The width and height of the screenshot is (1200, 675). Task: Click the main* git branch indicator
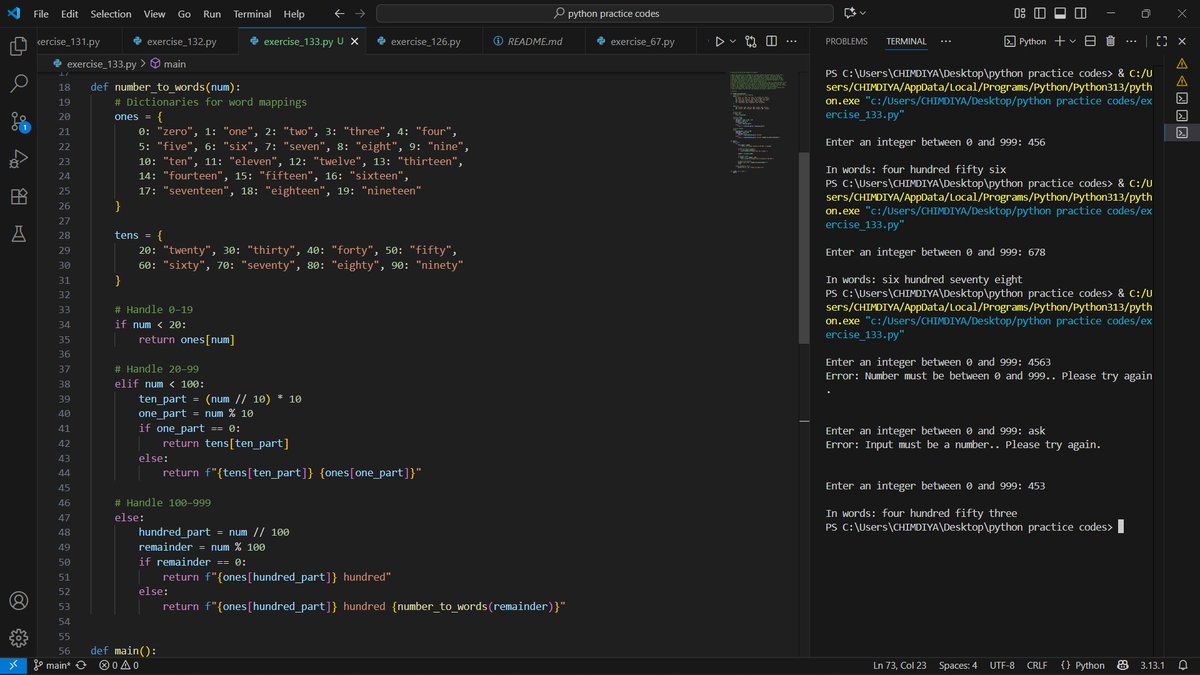51,665
